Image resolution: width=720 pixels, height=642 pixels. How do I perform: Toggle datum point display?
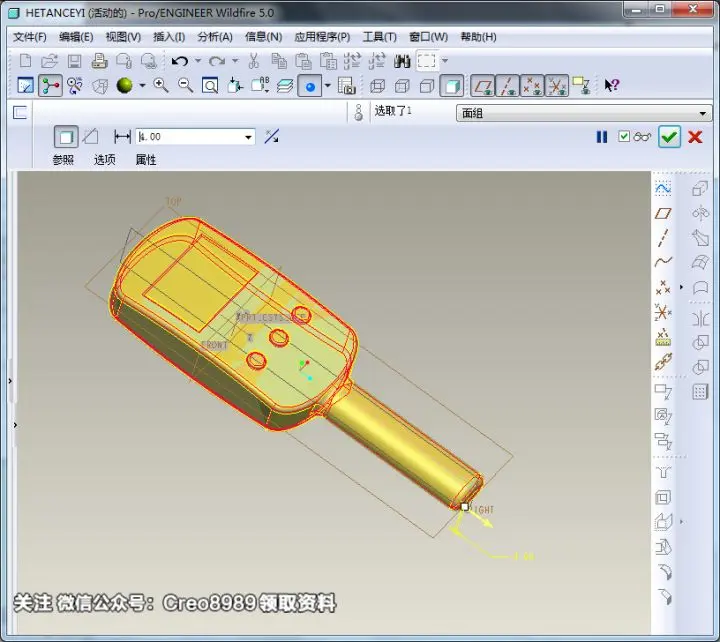[532, 86]
